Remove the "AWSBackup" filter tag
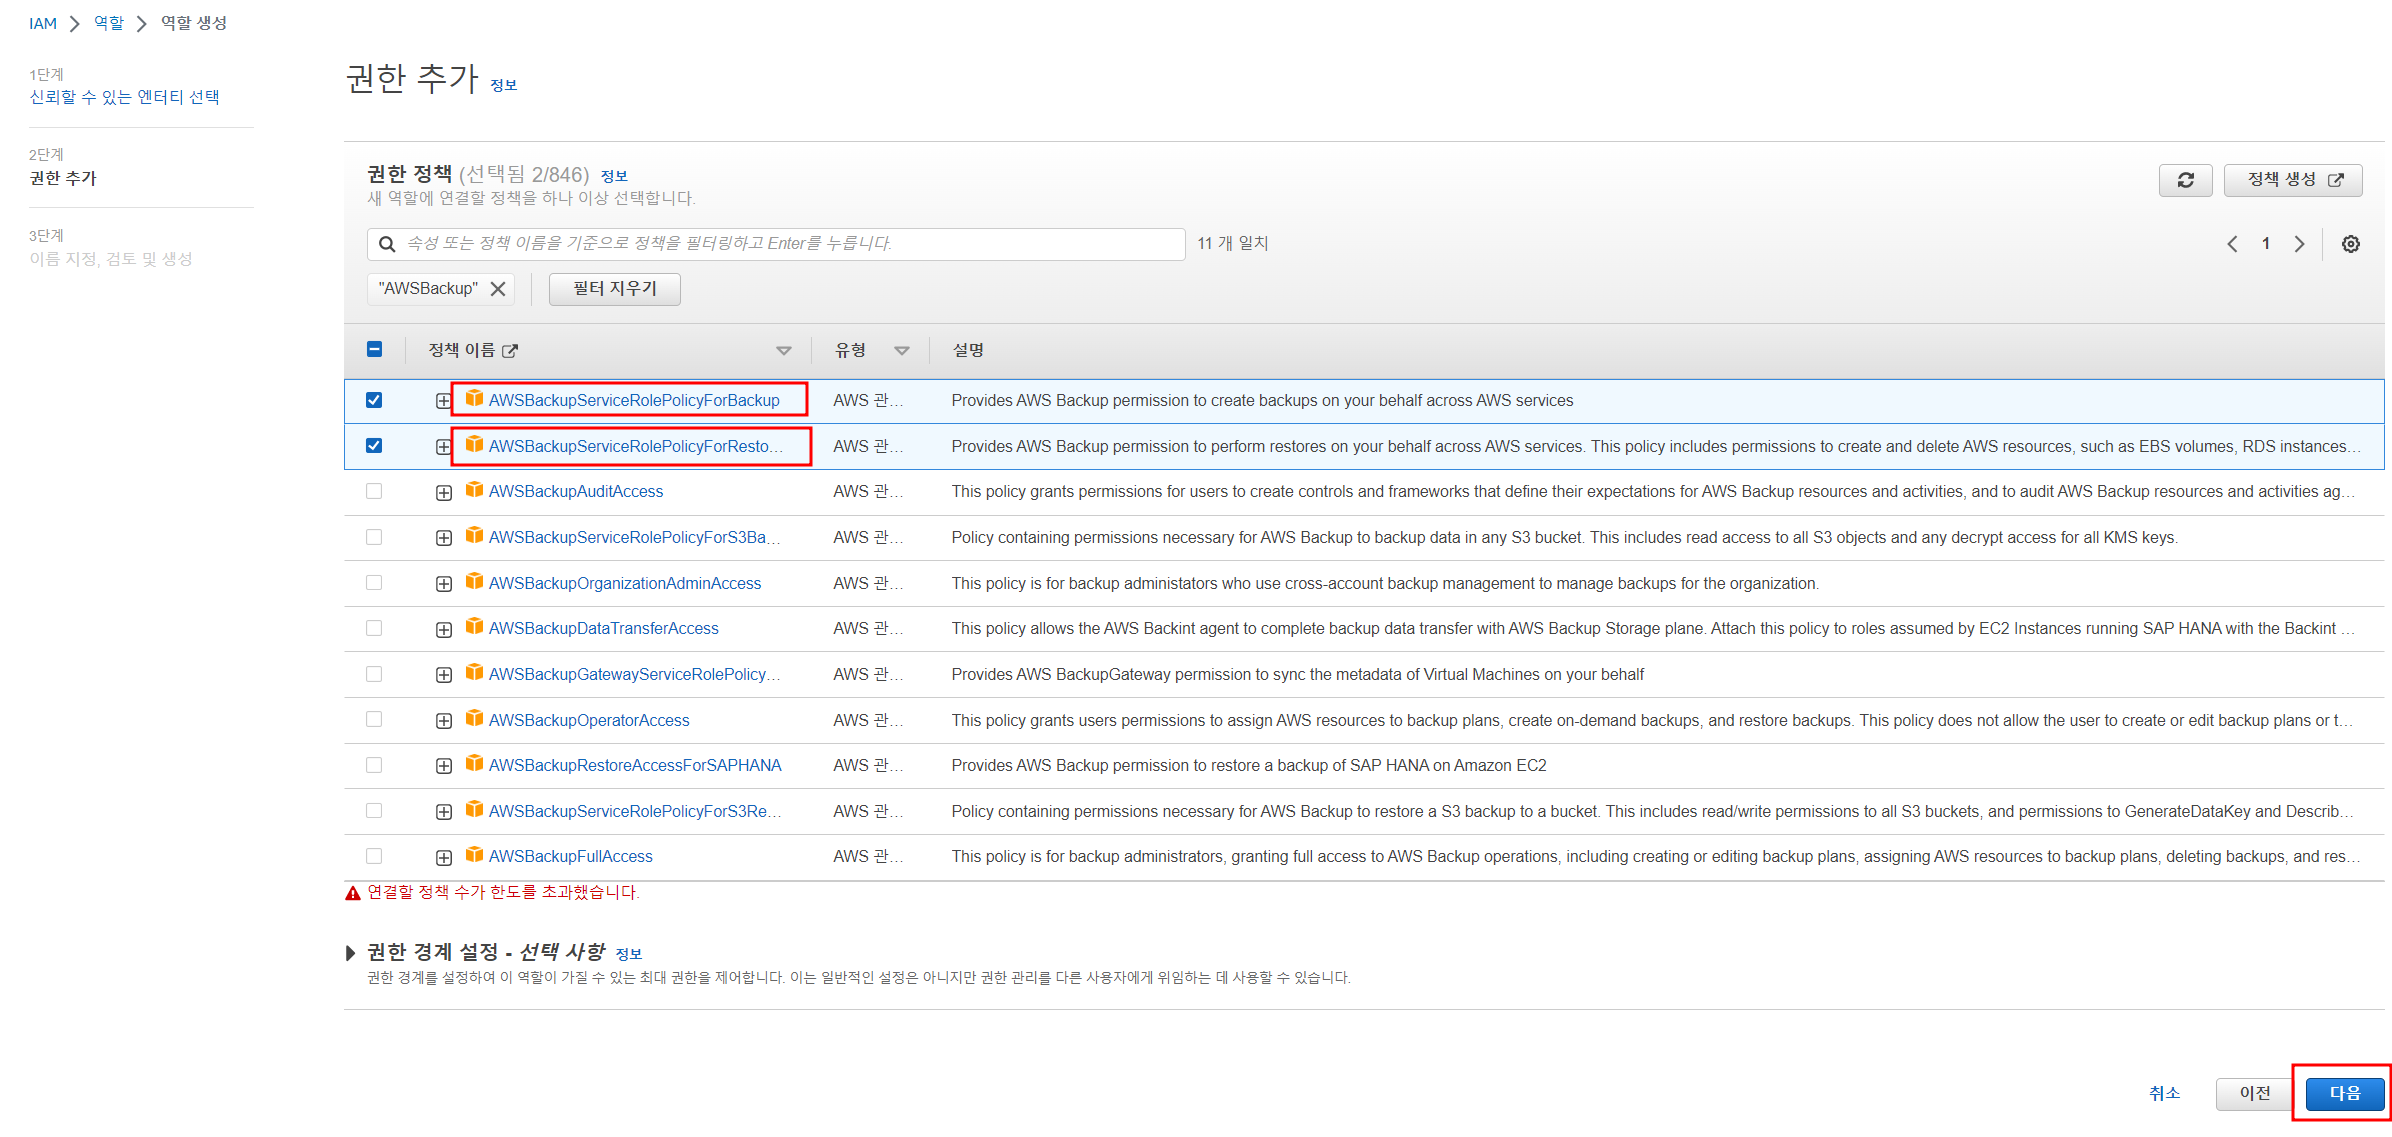Screen dimensions: 2392x1137 click(x=498, y=289)
